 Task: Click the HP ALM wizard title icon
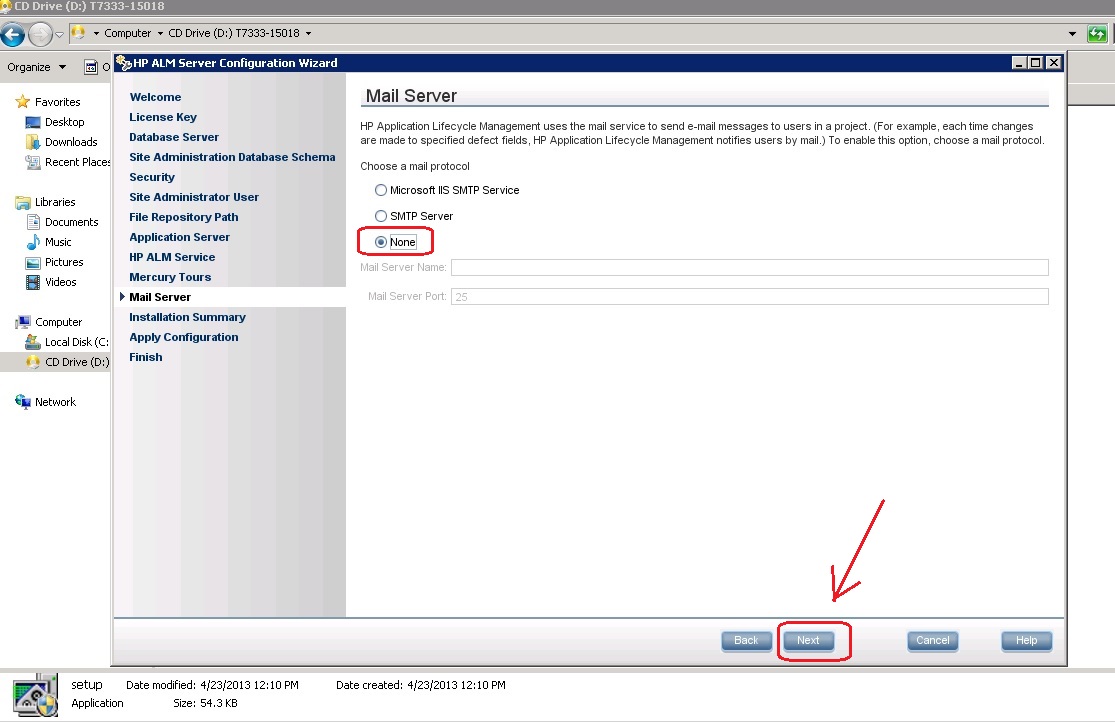point(124,63)
